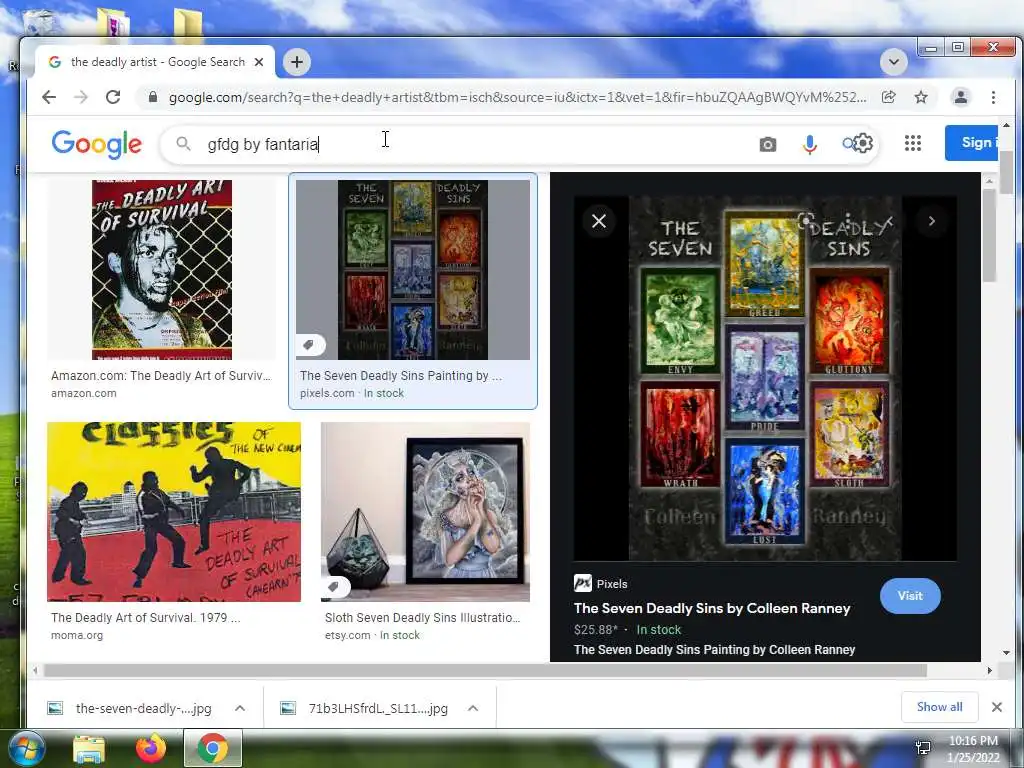This screenshot has width=1024, height=768.
Task: Open the Chrome profile avatar
Action: 961,97
